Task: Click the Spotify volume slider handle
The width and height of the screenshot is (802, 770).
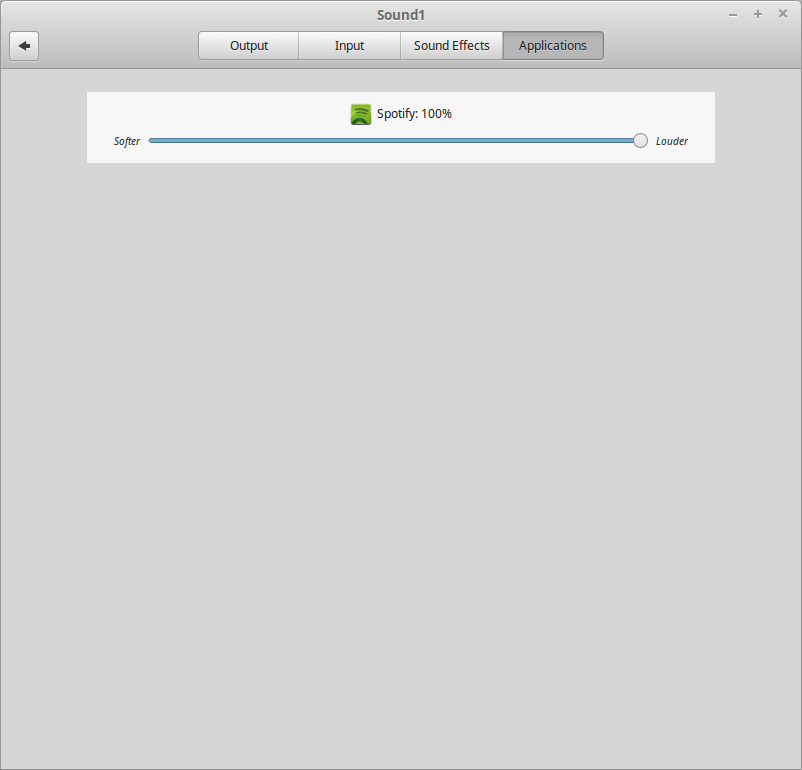Action: pos(640,141)
